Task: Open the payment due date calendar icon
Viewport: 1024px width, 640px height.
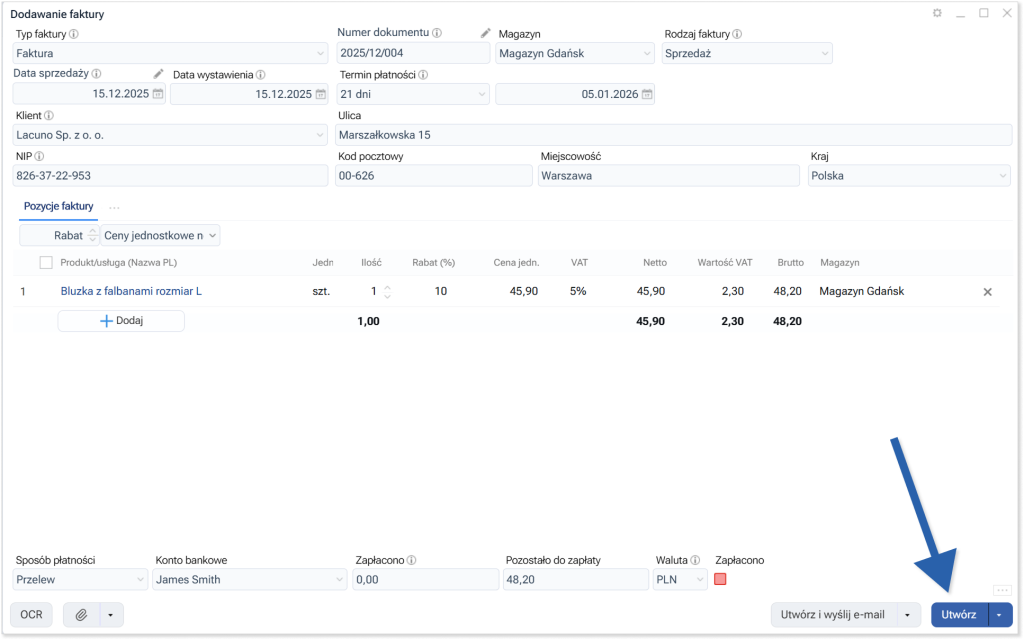Action: tap(647, 94)
